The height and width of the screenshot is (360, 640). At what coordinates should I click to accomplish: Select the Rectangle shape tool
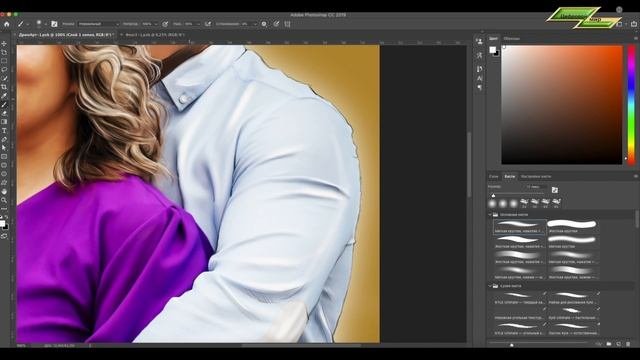coord(4,157)
